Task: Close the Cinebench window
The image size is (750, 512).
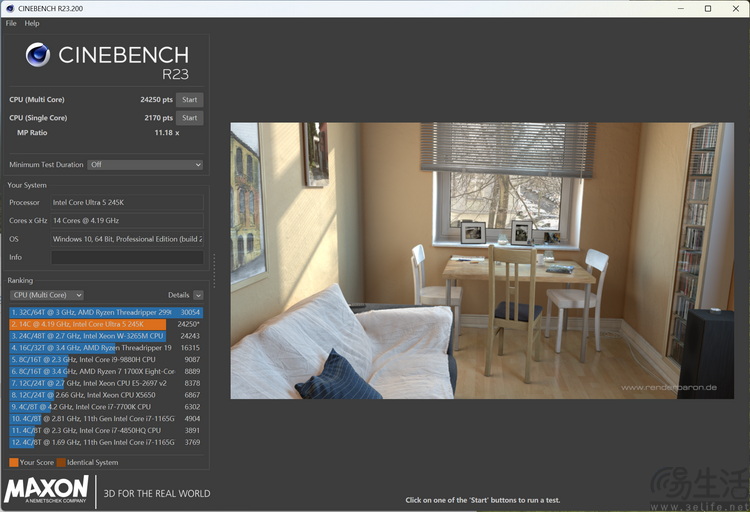Action: click(737, 8)
